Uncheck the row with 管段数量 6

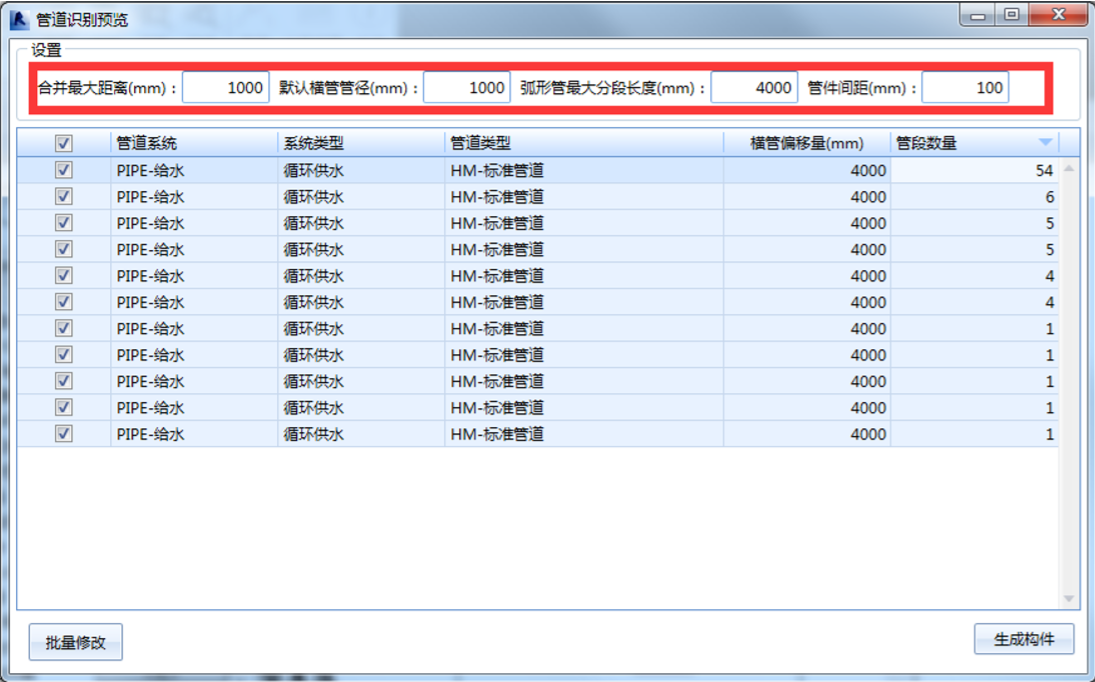(x=64, y=196)
